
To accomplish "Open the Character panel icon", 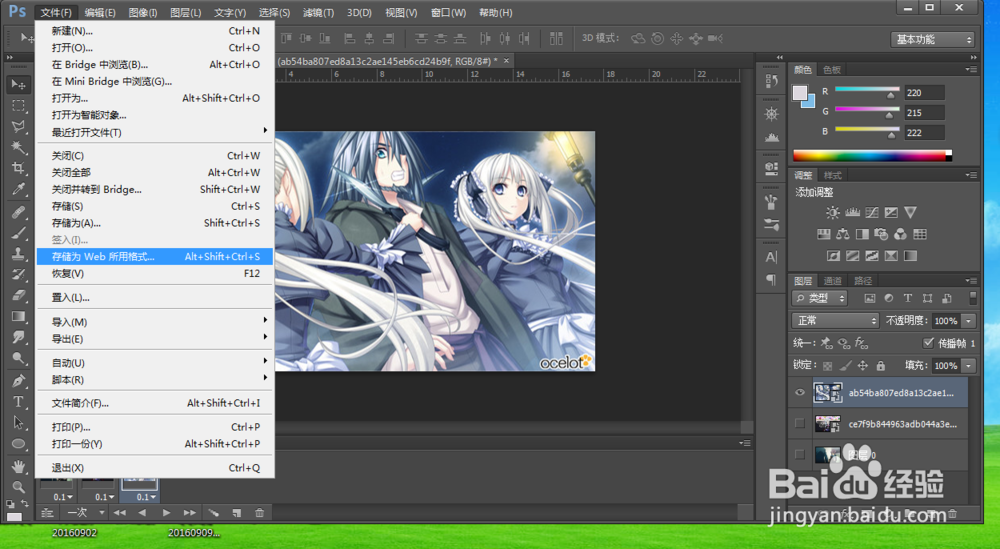I will 771,257.
